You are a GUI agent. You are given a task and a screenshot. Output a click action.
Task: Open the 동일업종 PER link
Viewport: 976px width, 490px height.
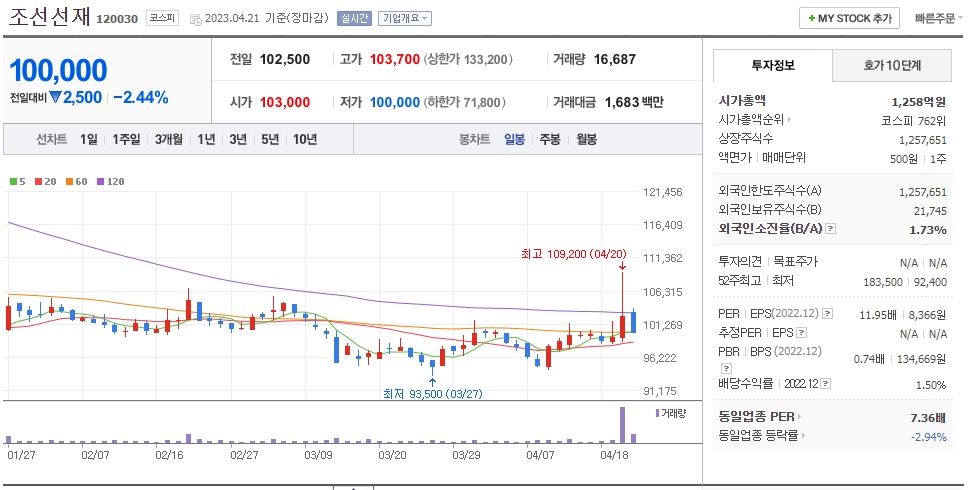pos(759,417)
